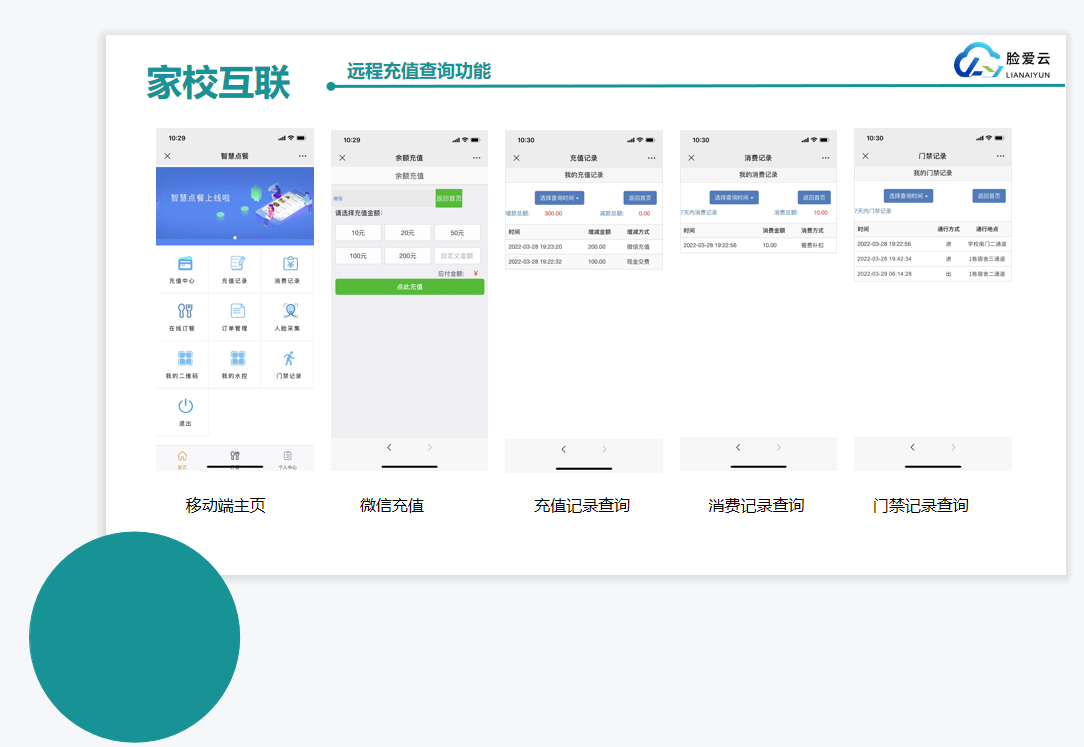Image resolution: width=1084 pixels, height=747 pixels.
Task: Tap the 在线订餐 fork and spoon icon
Action: (185, 311)
